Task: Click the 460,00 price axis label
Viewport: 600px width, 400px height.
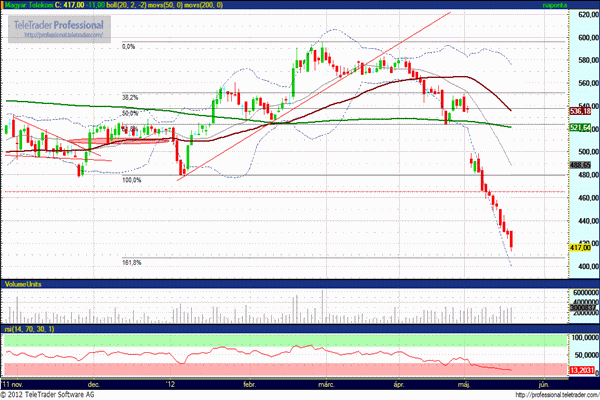Action: [x=589, y=198]
